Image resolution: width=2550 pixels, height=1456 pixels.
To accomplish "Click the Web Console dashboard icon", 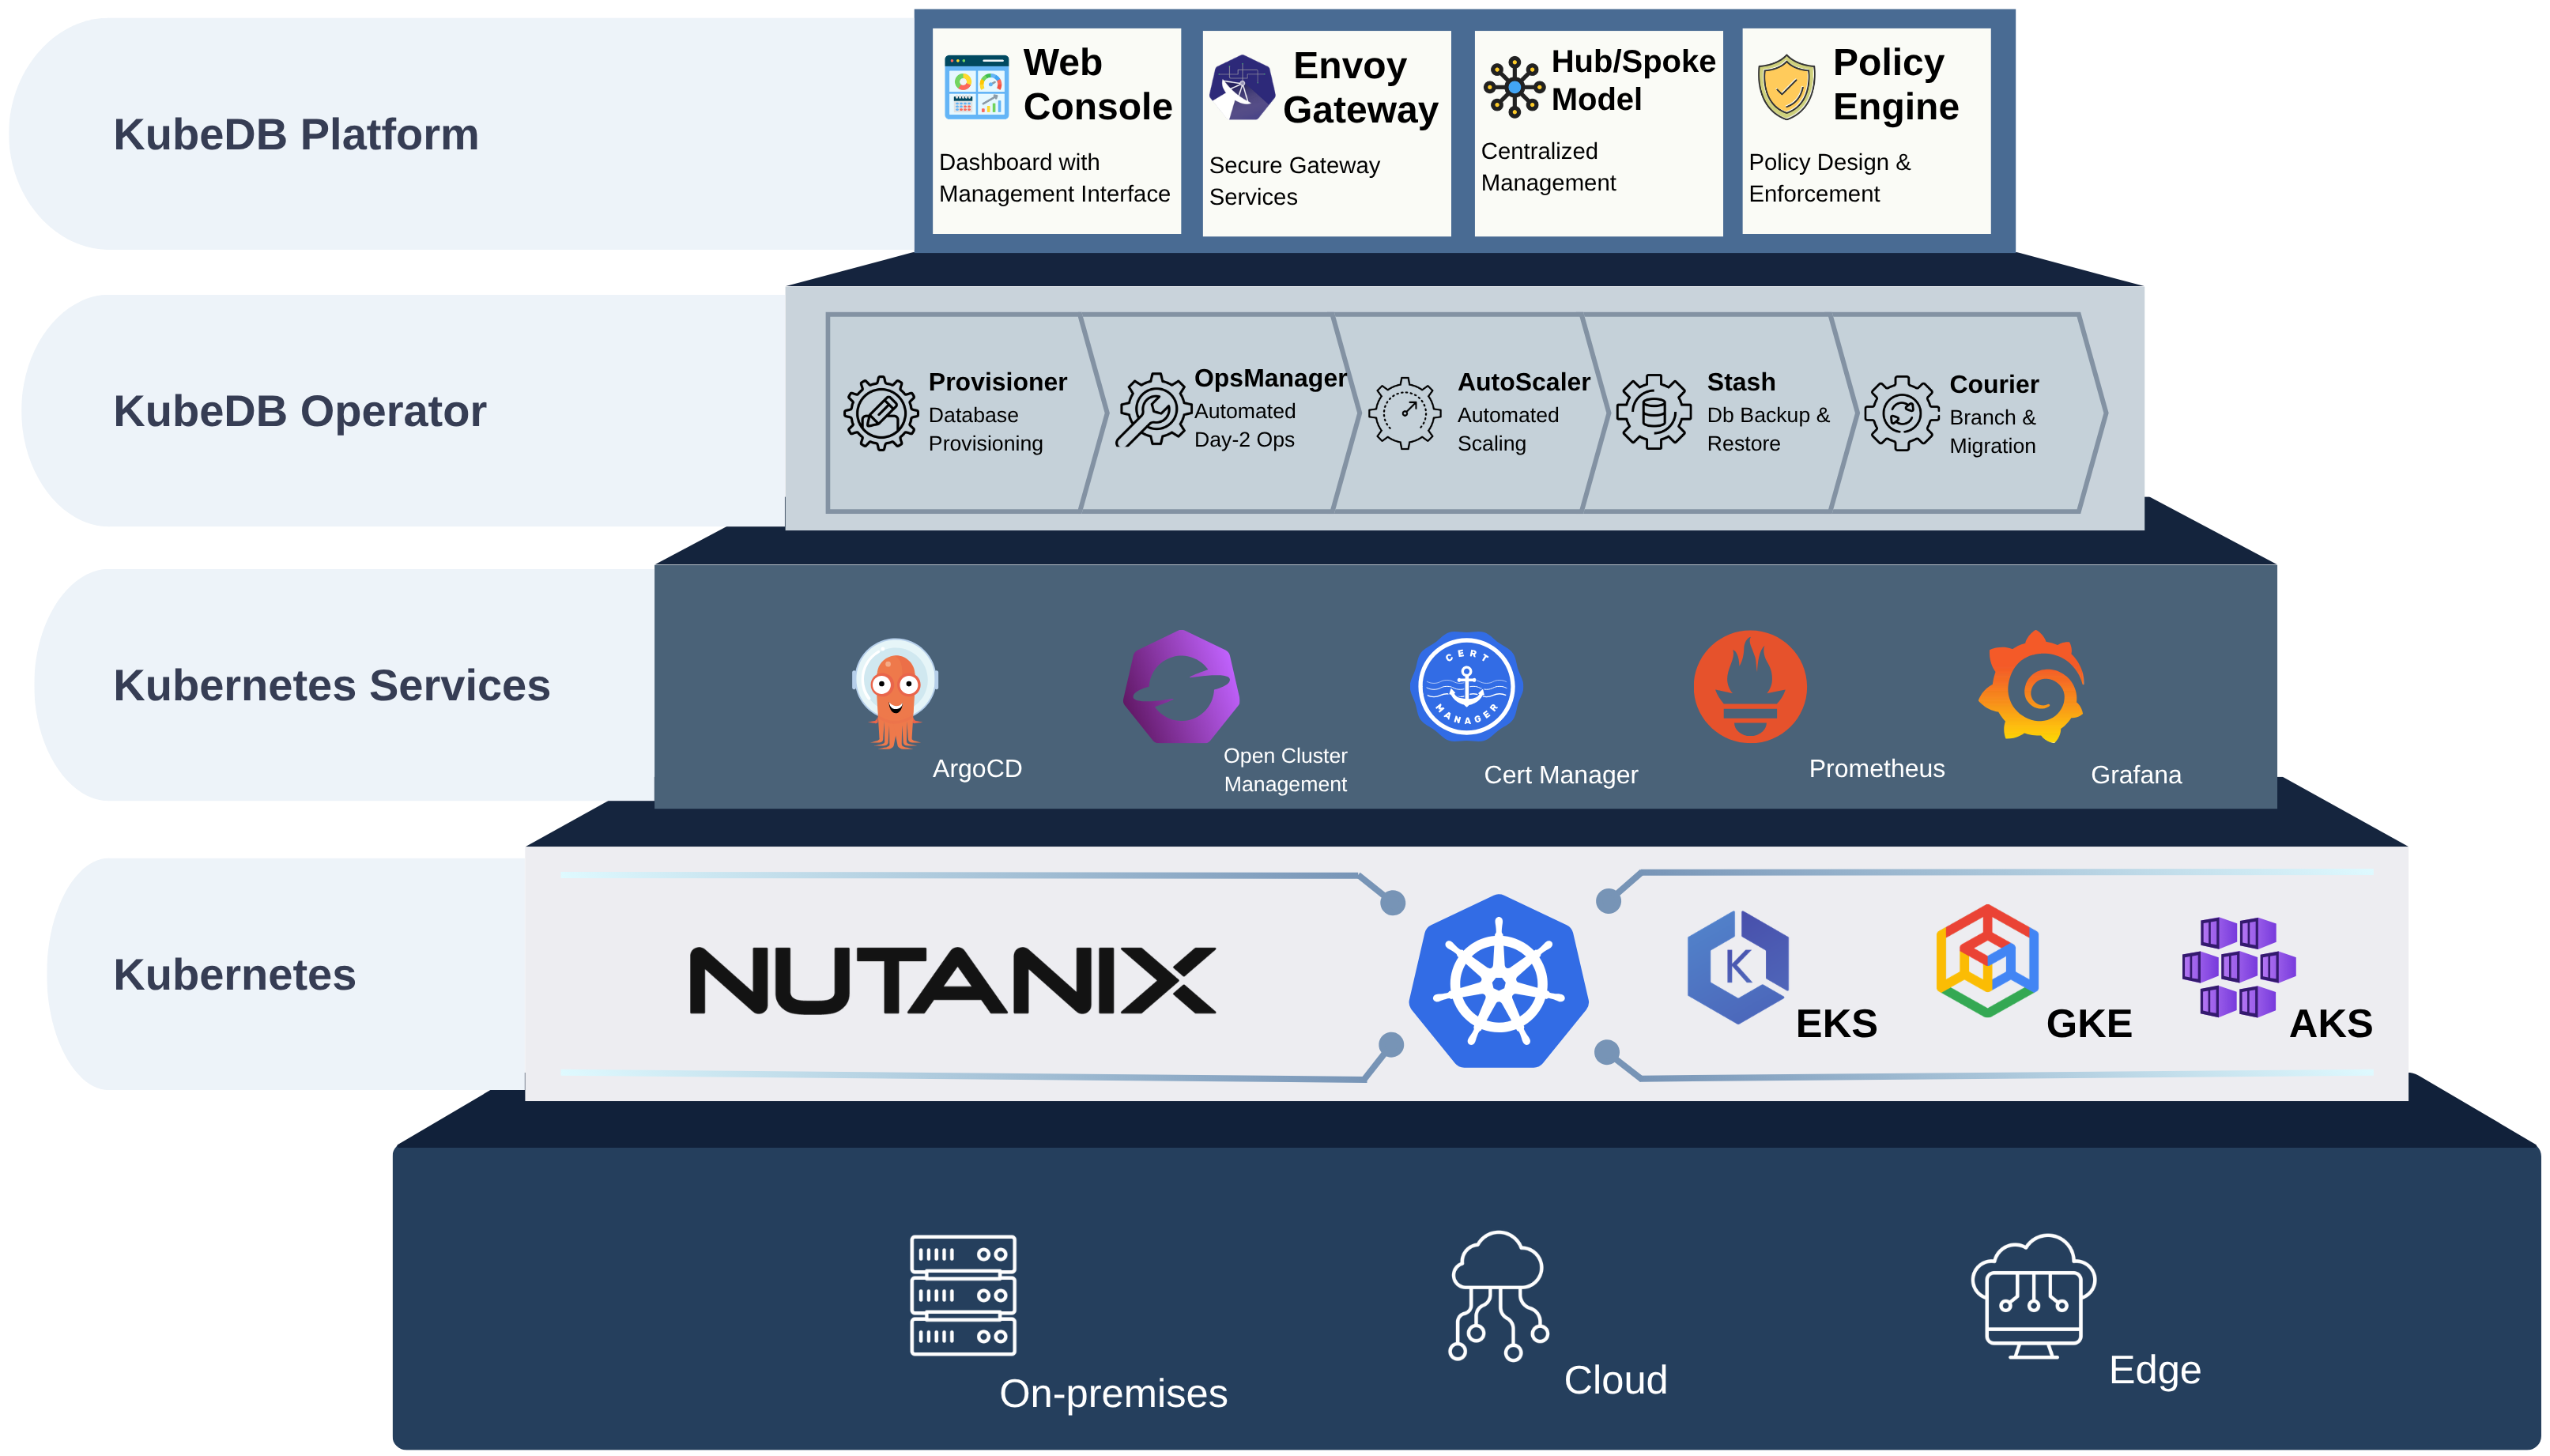I will [x=976, y=87].
